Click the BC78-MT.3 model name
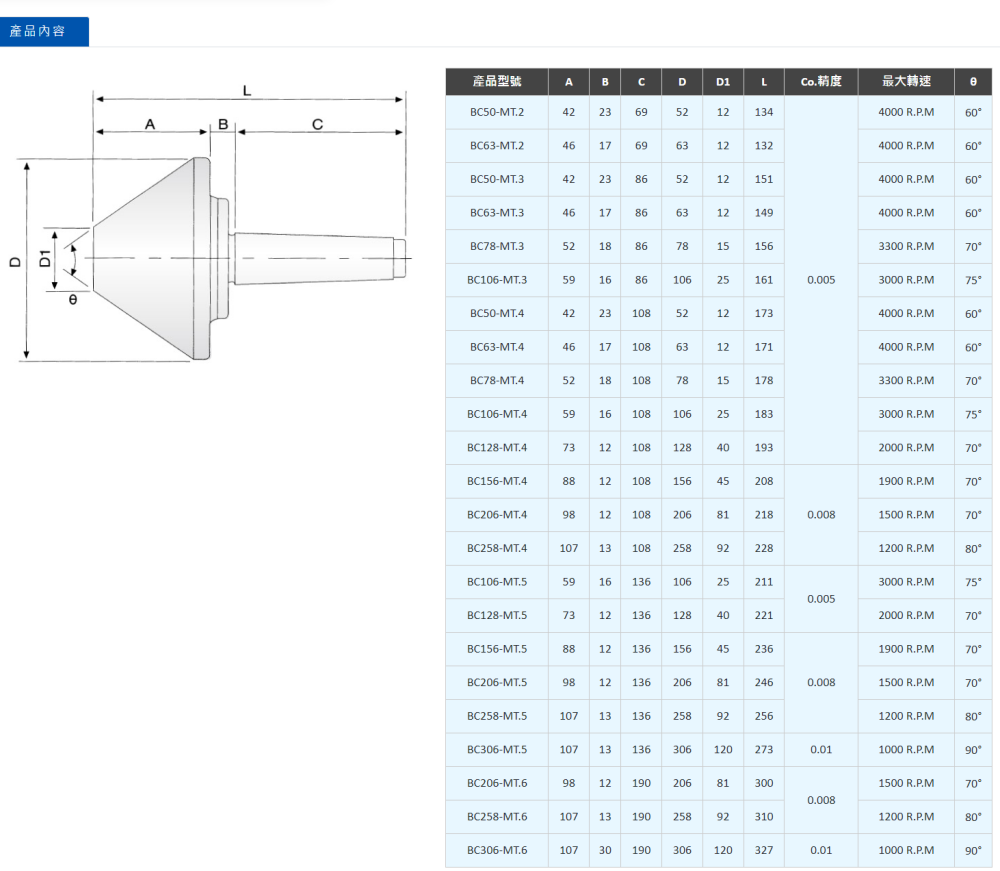 [497, 246]
